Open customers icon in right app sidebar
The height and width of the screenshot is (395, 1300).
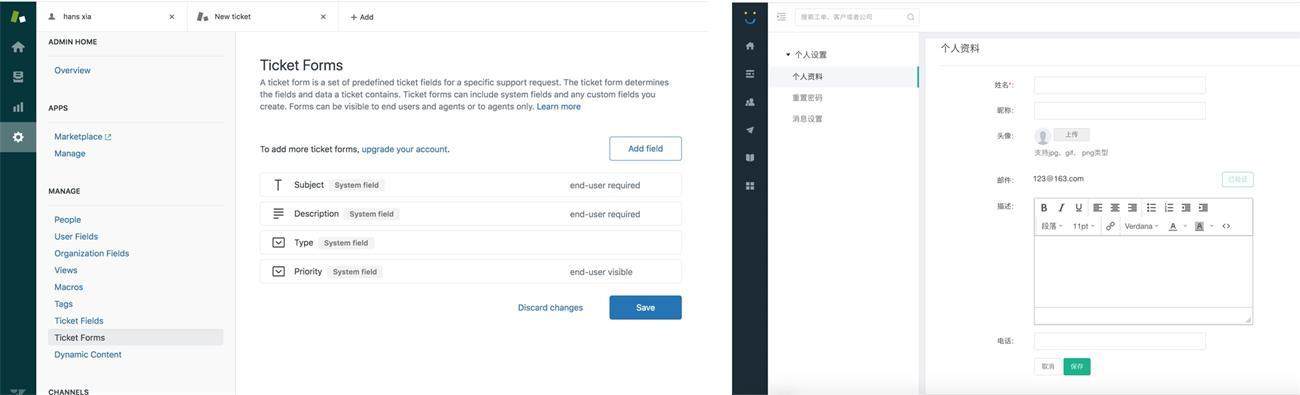[x=750, y=102]
